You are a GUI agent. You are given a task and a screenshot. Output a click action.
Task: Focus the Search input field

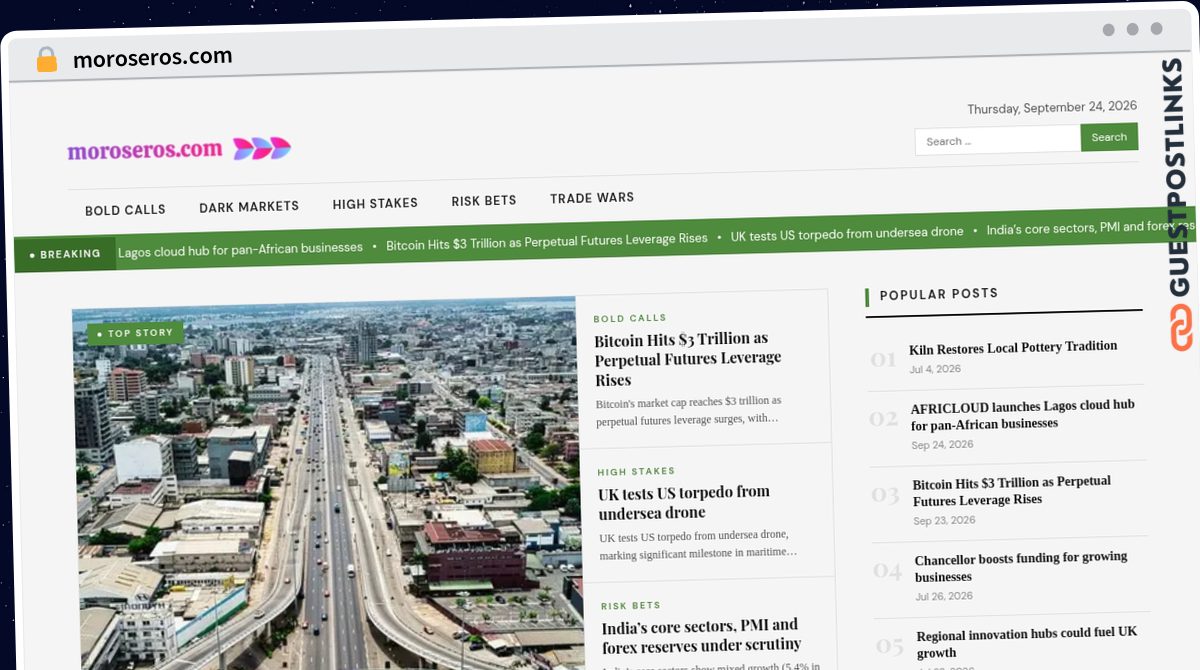pos(997,140)
